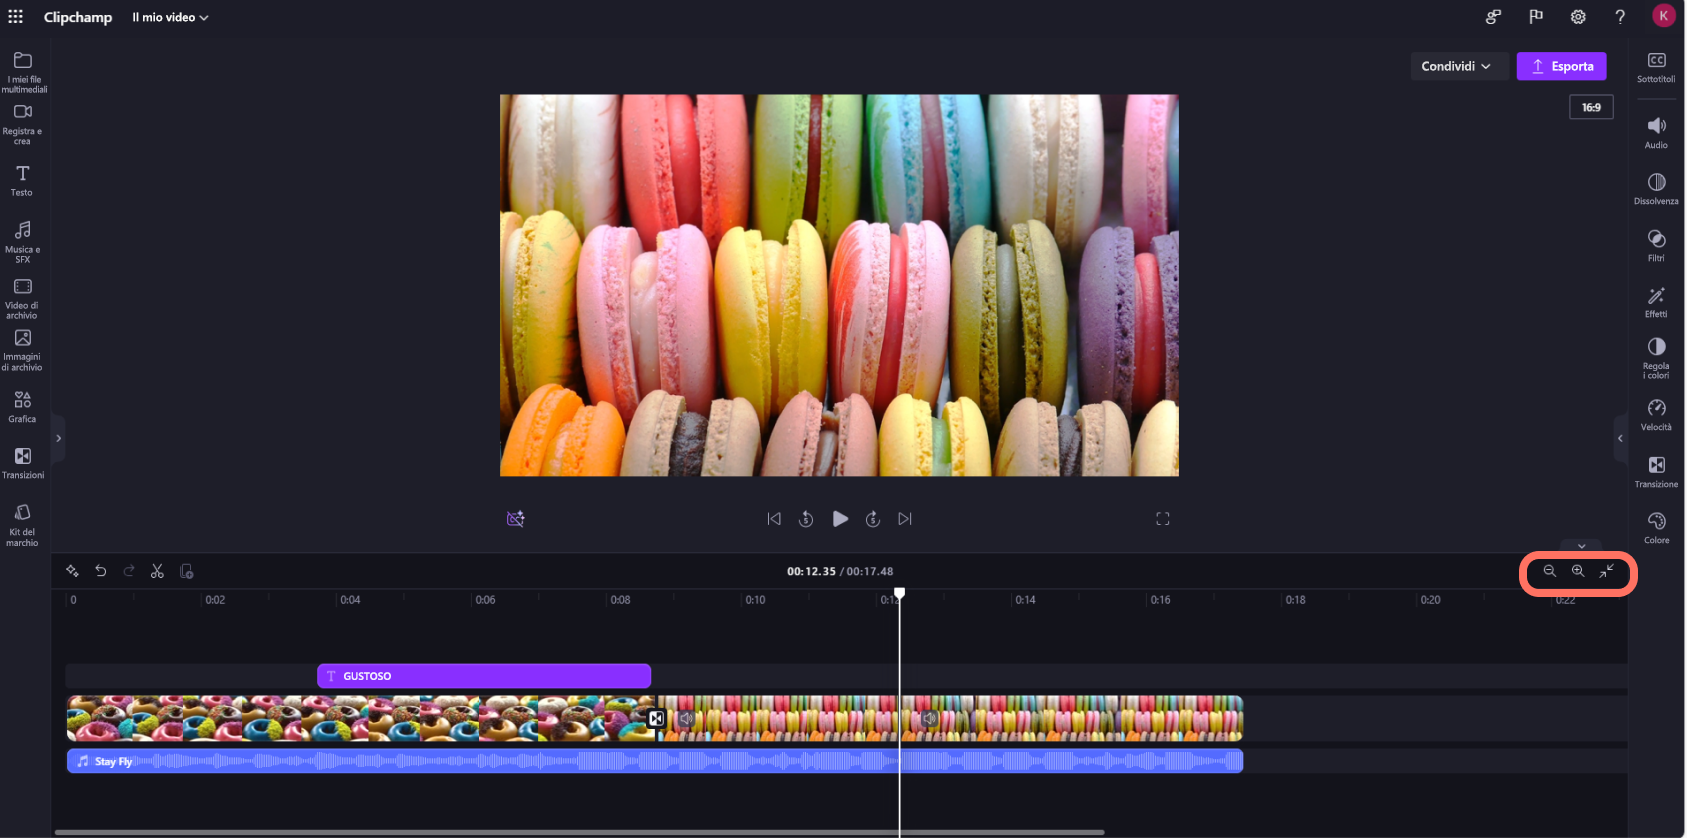Click the magic auto-compose sparkle icon
The image size is (1687, 838).
(72, 571)
